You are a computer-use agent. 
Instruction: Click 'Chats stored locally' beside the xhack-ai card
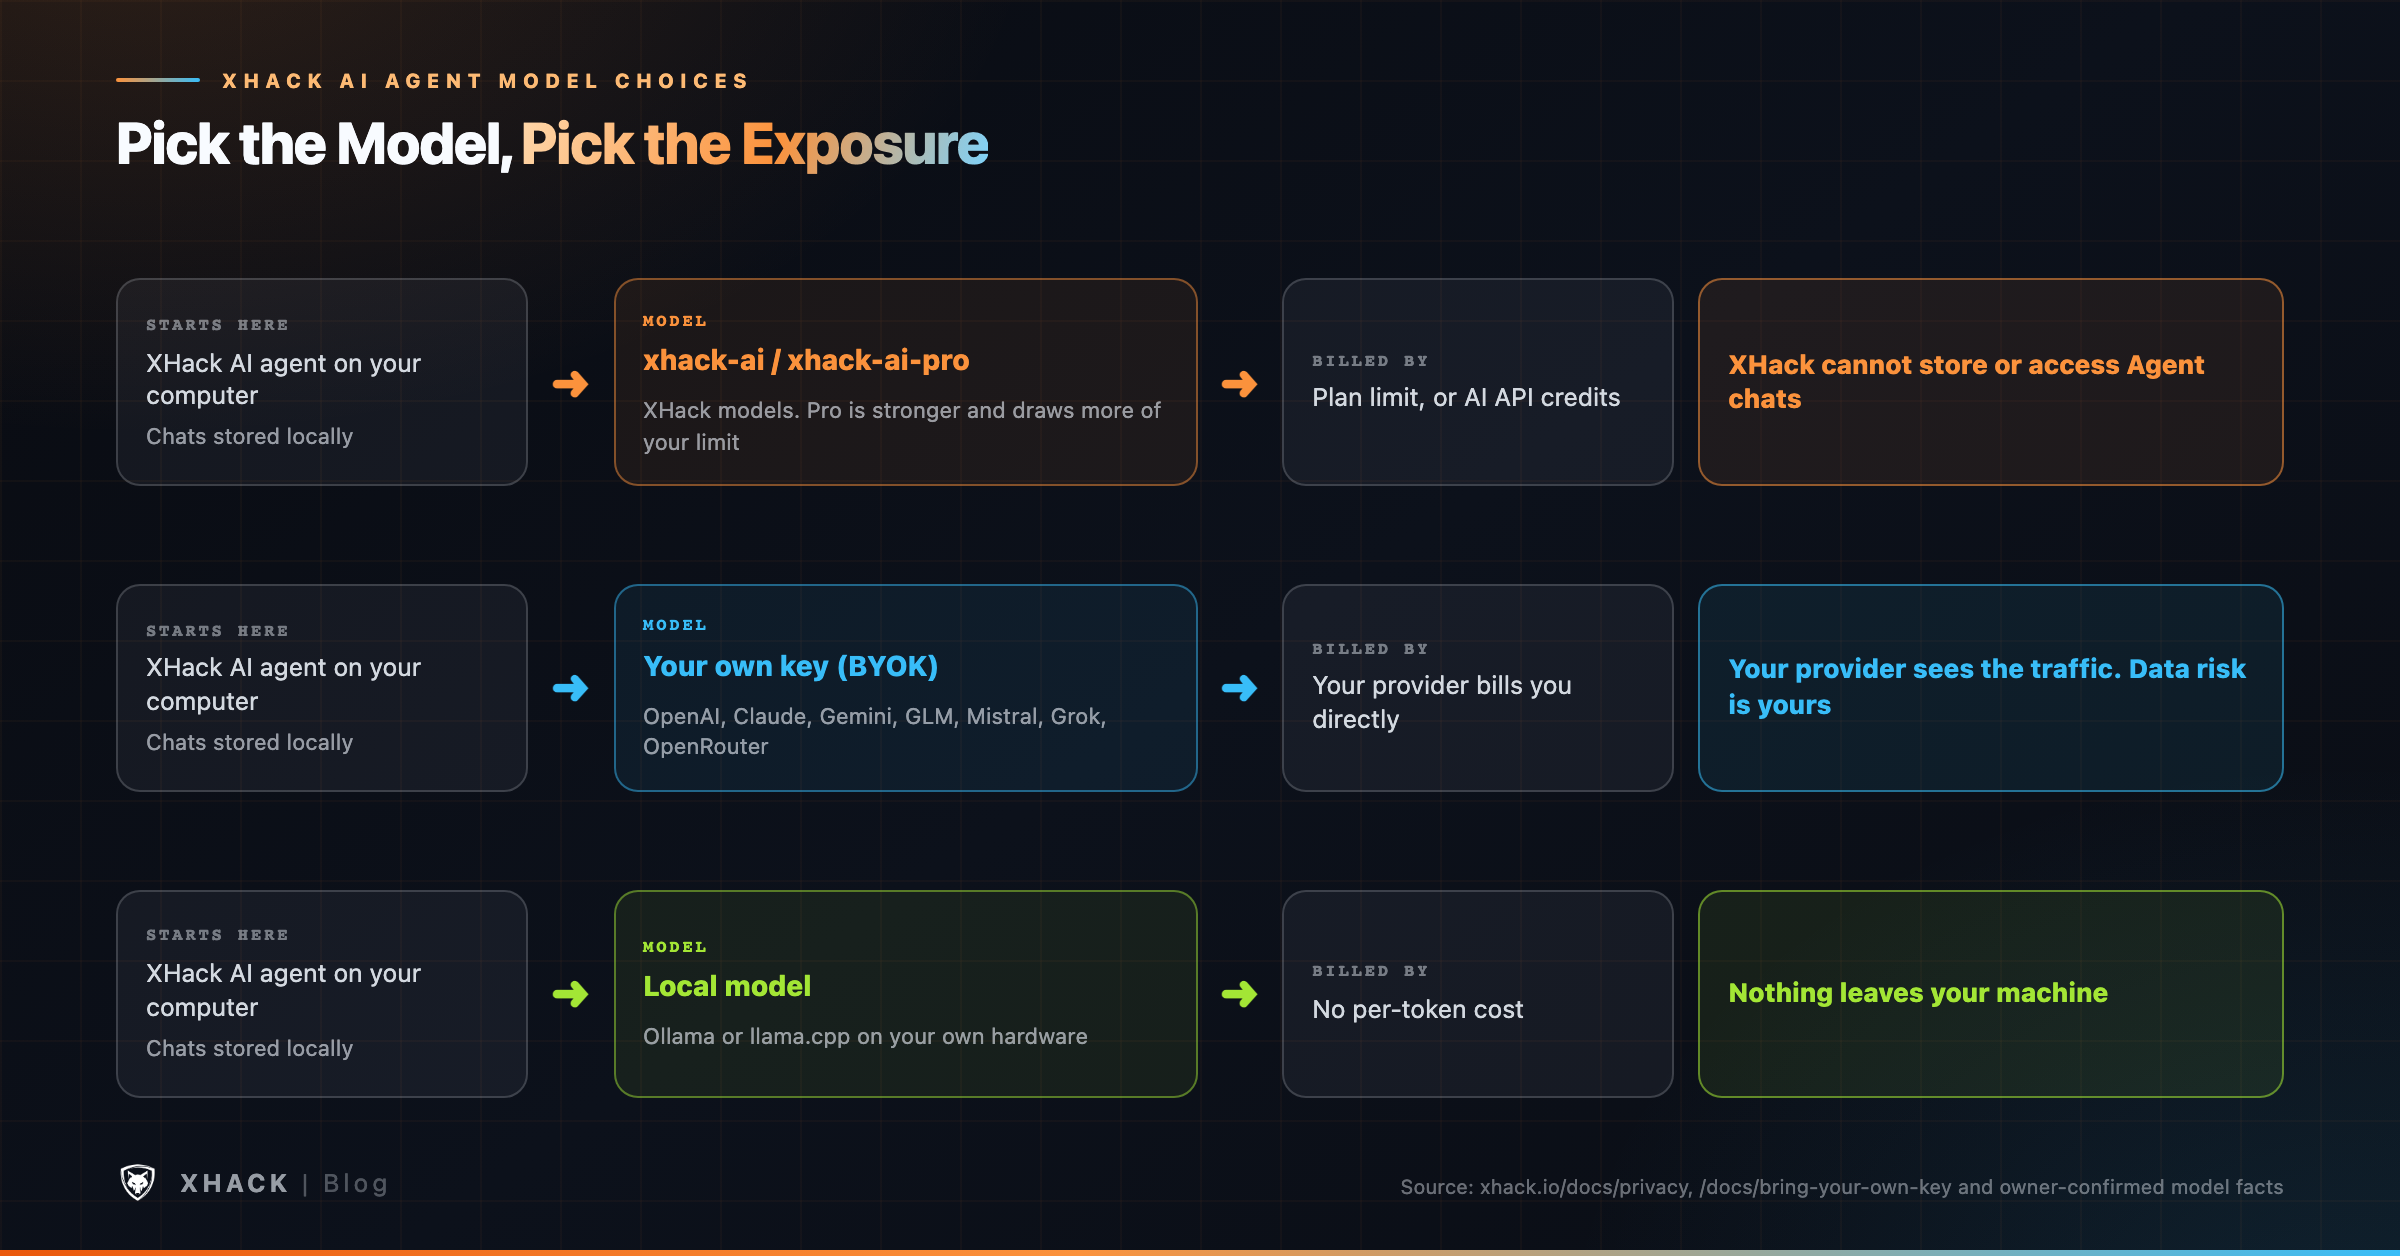coord(249,436)
